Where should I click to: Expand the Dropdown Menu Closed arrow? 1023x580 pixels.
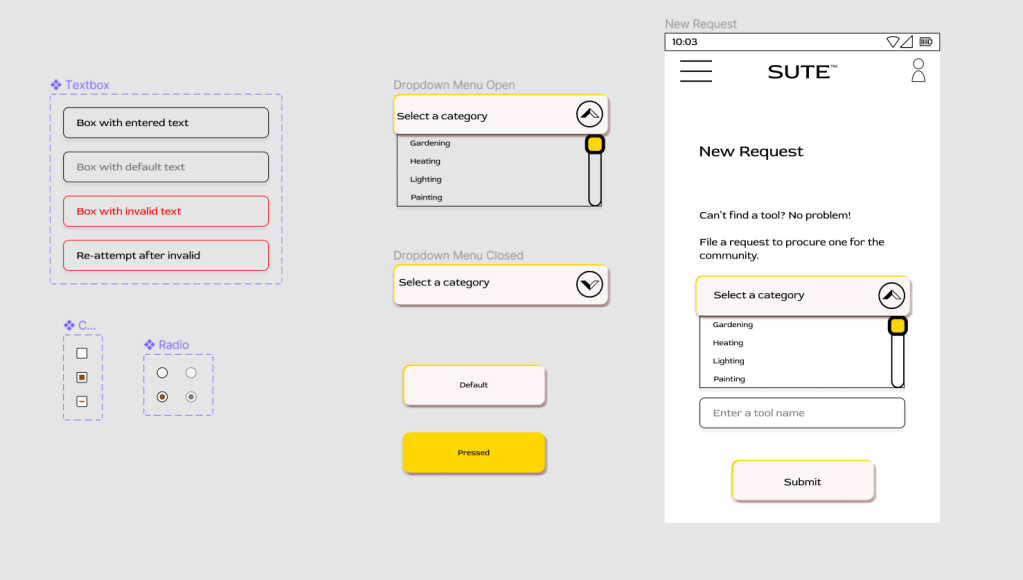coord(590,284)
